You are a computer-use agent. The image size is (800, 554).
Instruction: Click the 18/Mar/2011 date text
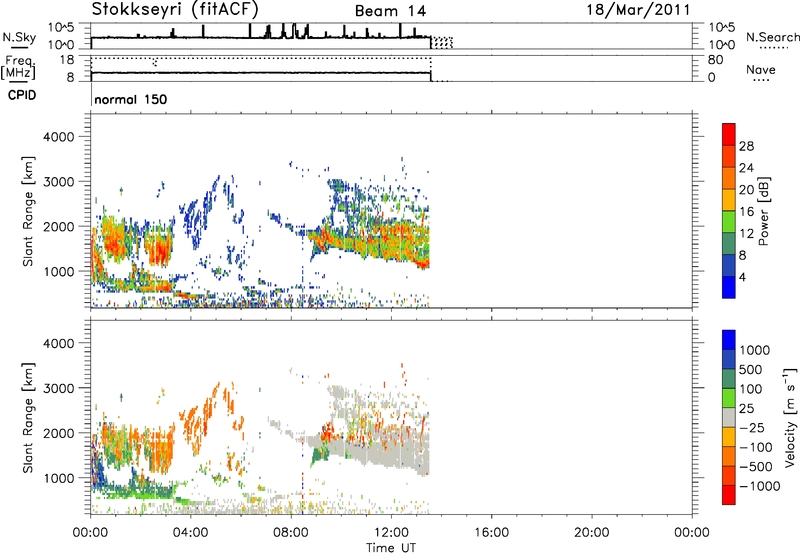pos(638,10)
